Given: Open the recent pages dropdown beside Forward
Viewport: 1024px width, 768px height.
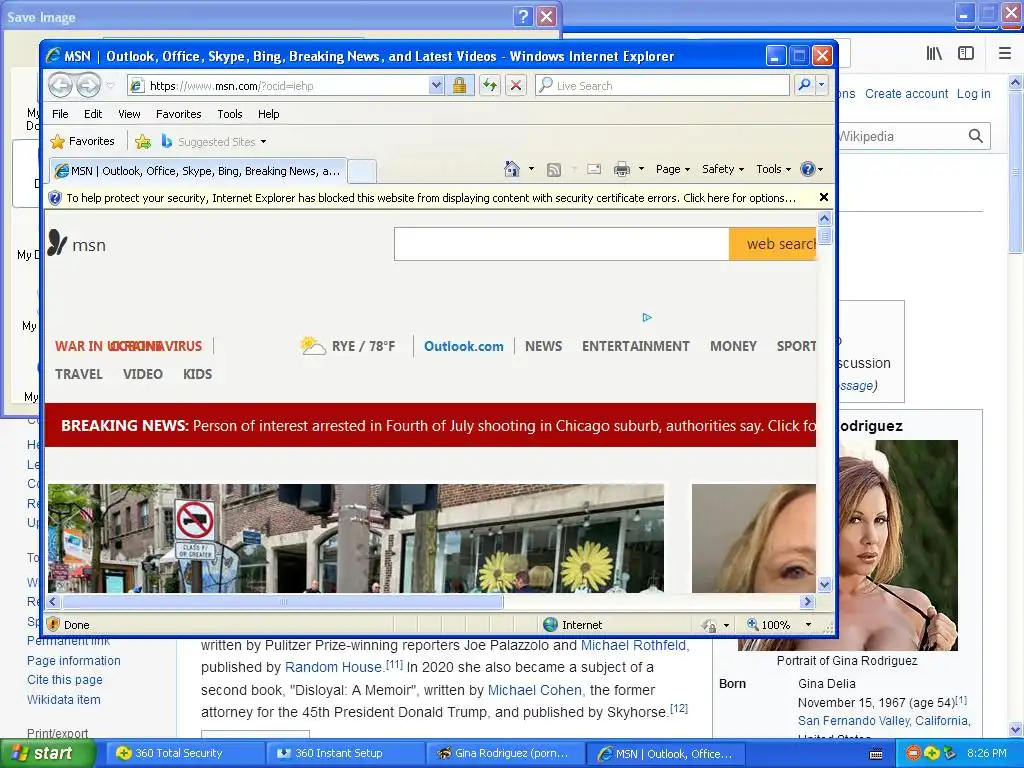Looking at the screenshot, I should pyautogui.click(x=110, y=86).
